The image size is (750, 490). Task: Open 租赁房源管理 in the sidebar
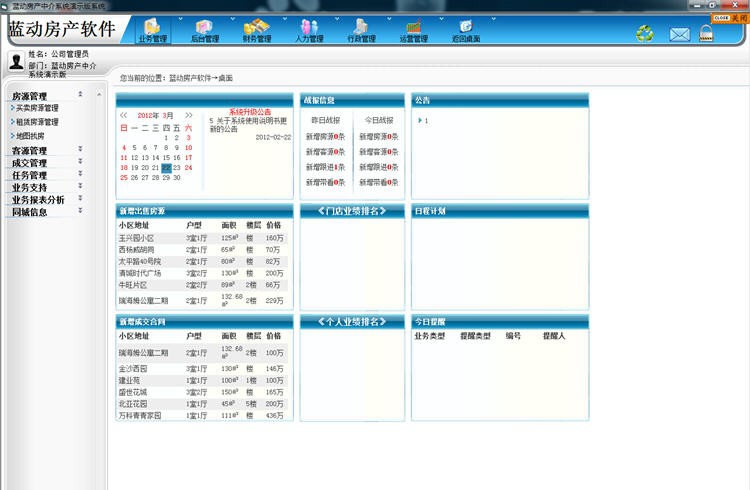pyautogui.click(x=37, y=122)
